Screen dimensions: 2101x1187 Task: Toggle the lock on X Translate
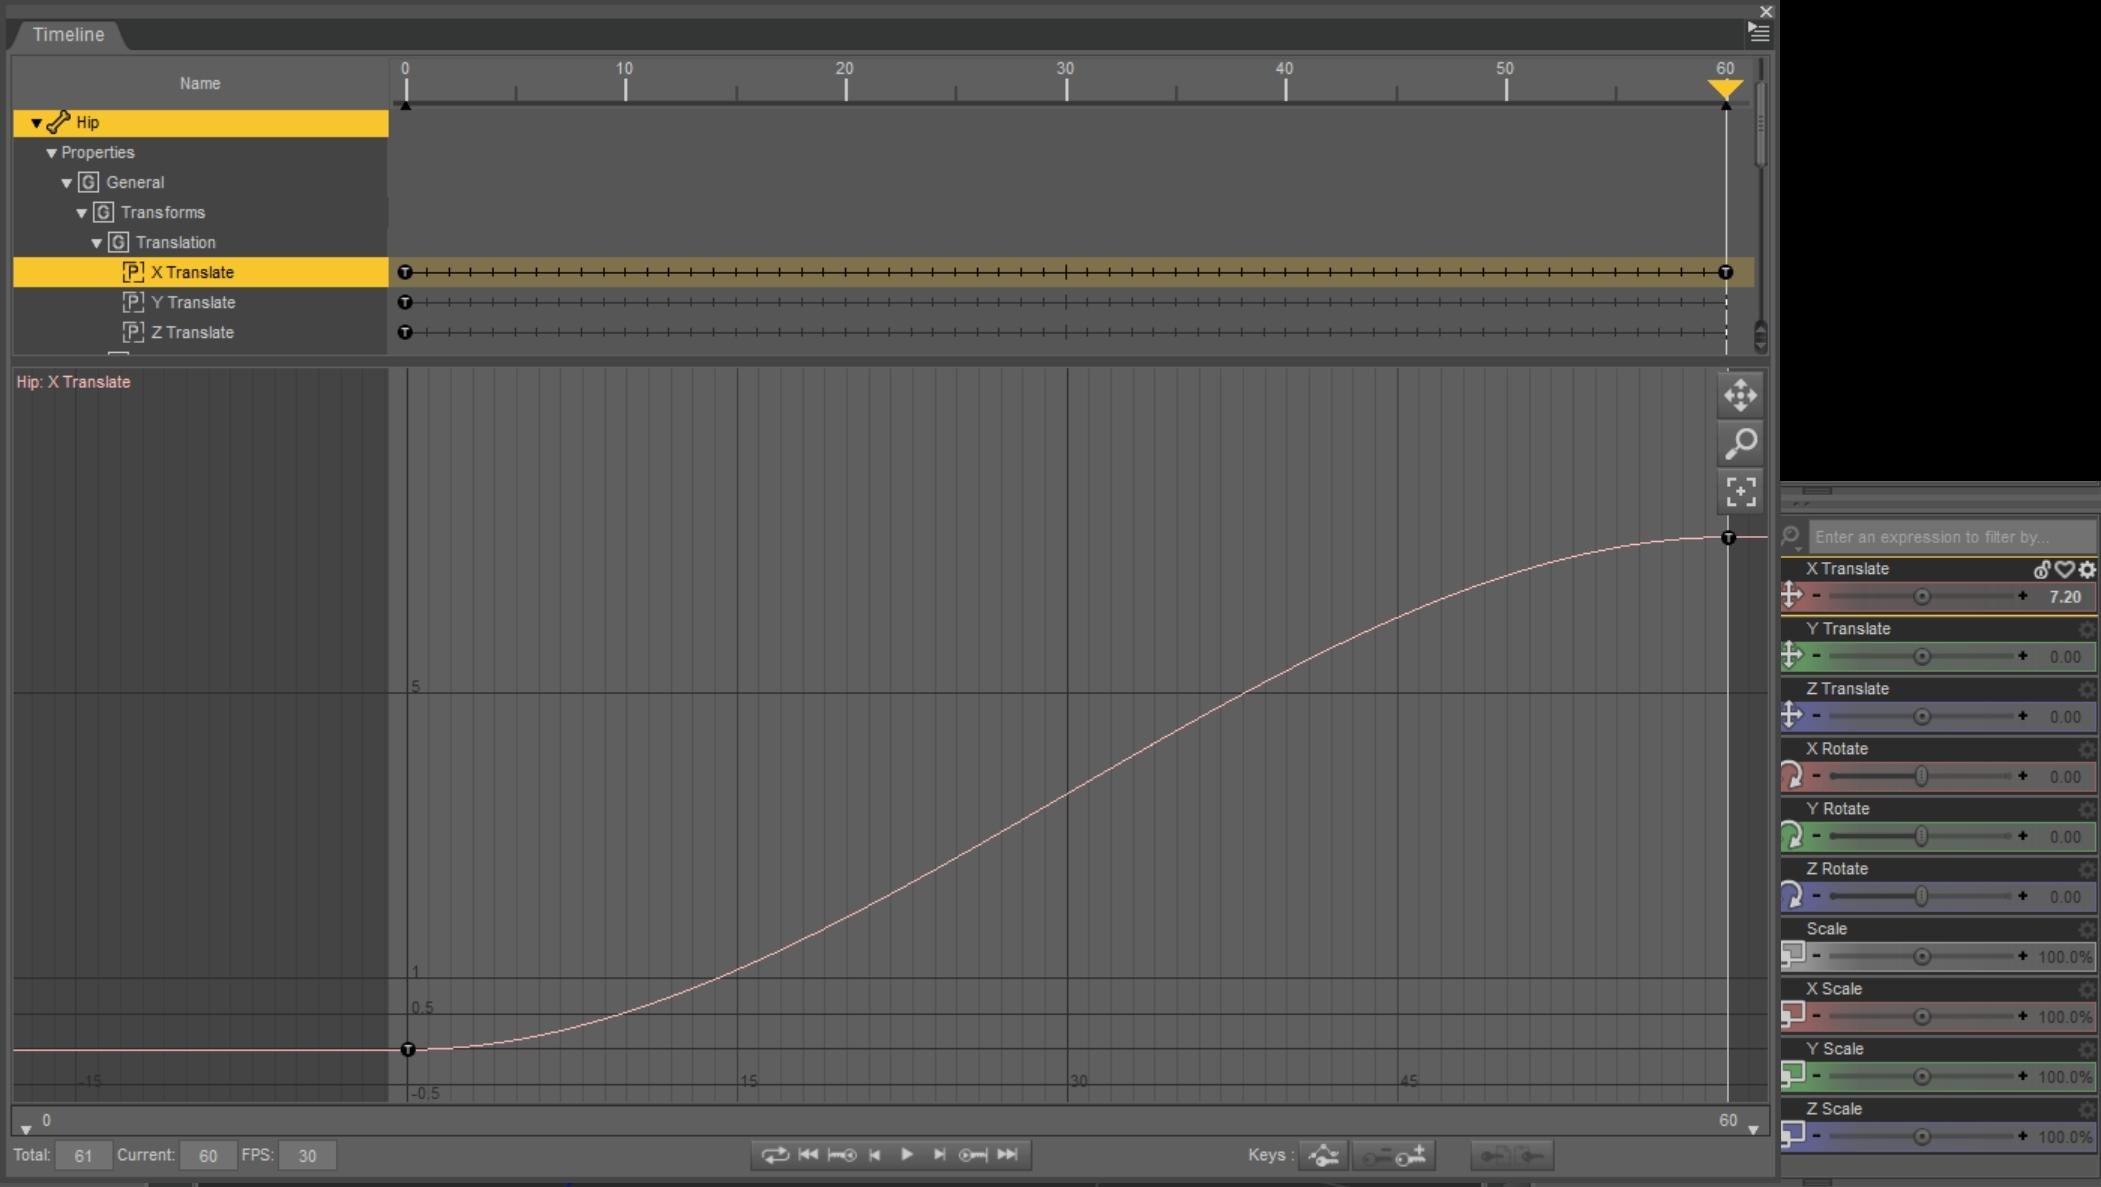tap(2041, 569)
